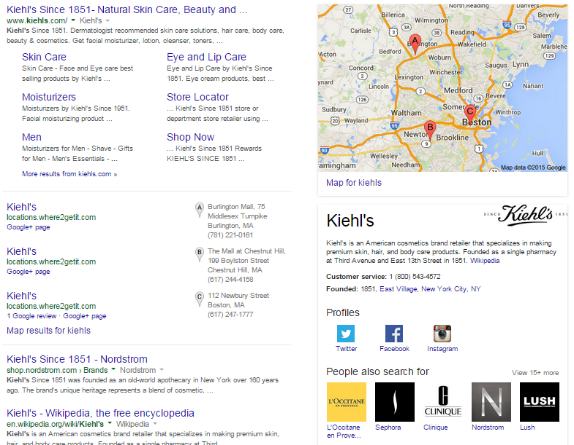
Task: Click East Village founded location link
Action: pos(398,289)
